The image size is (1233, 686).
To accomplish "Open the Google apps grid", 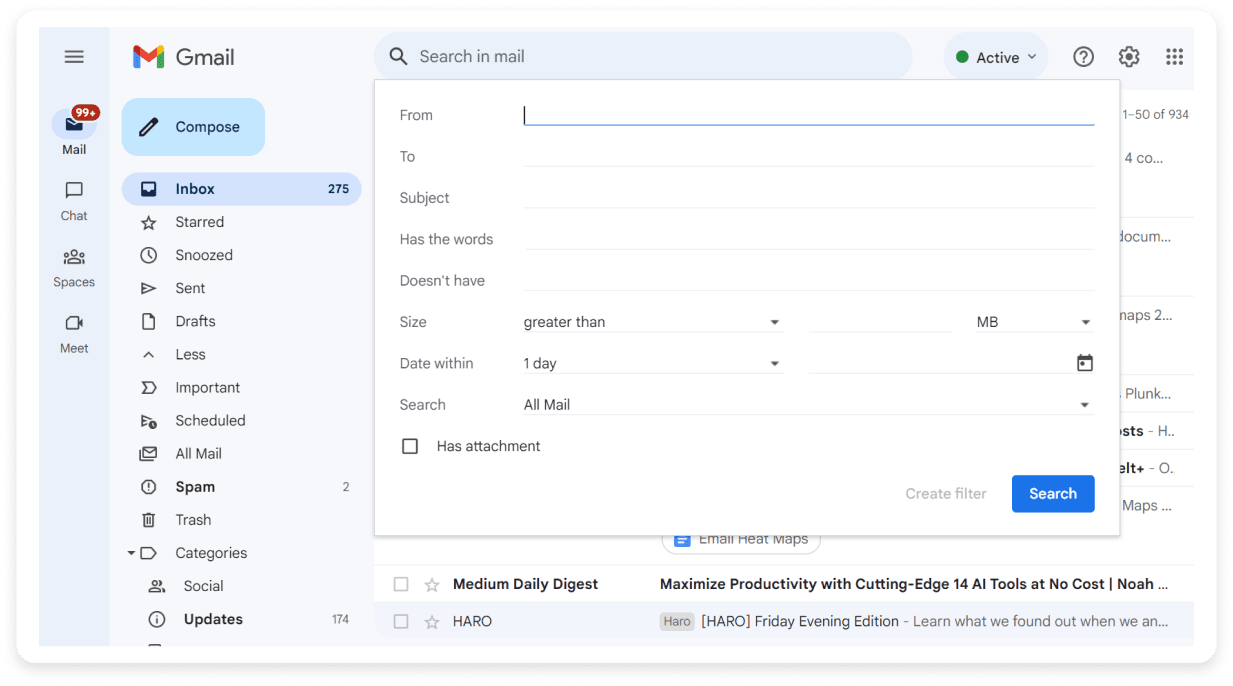I will click(x=1174, y=57).
